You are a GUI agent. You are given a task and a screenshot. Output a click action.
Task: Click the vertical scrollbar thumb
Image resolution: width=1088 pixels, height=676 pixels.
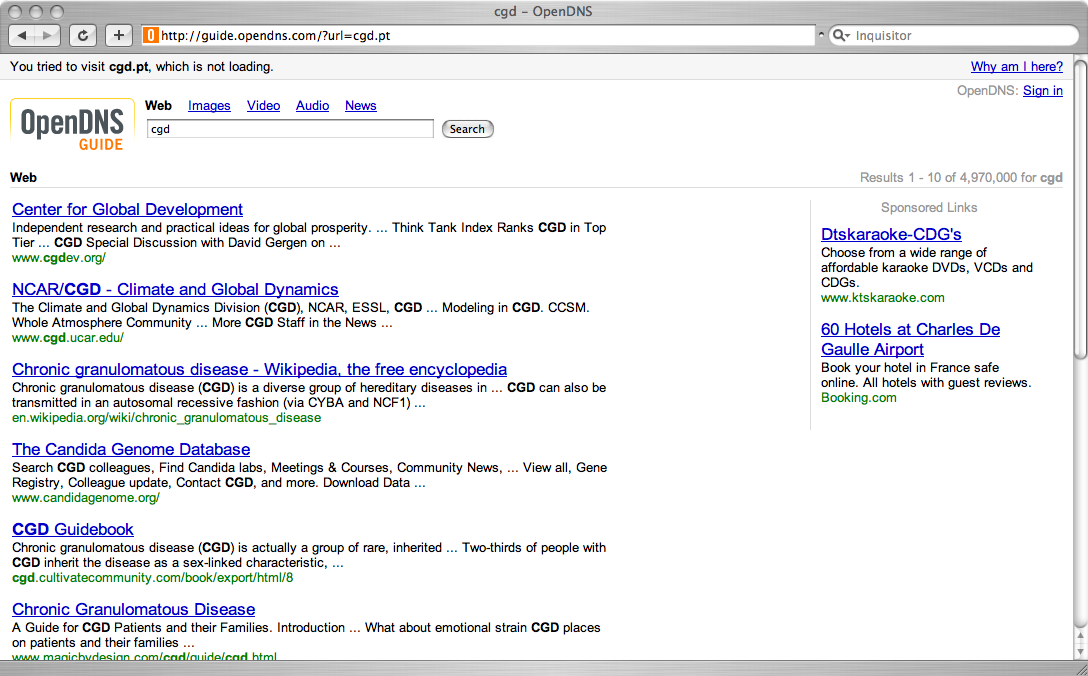tap(1080, 210)
